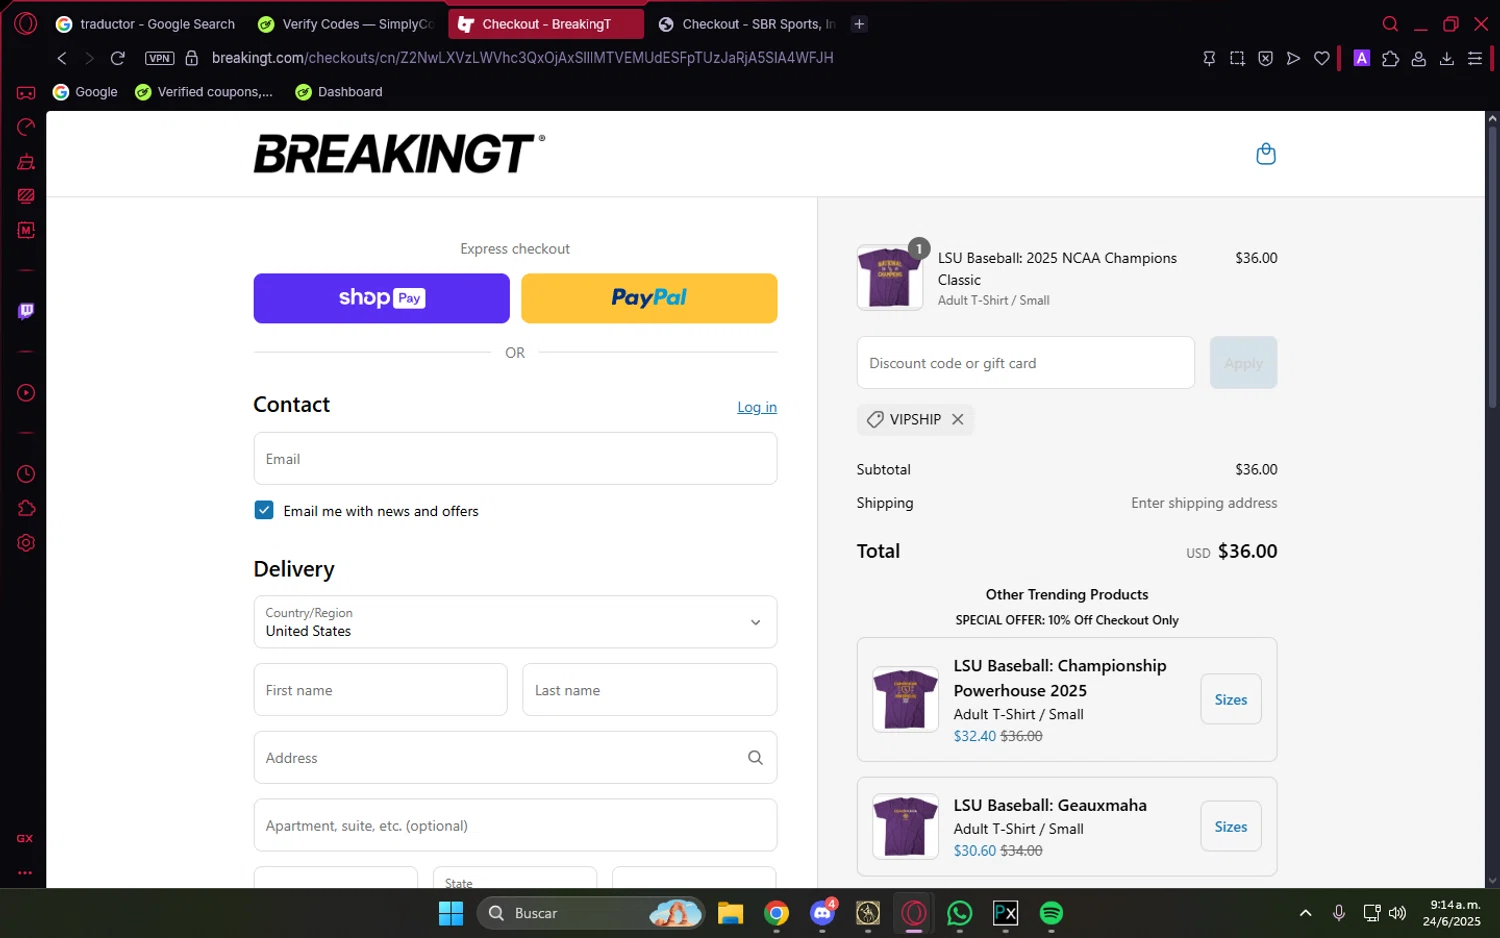The image size is (1500, 938).
Task: Pay with Shop Pay button
Action: [x=381, y=298]
